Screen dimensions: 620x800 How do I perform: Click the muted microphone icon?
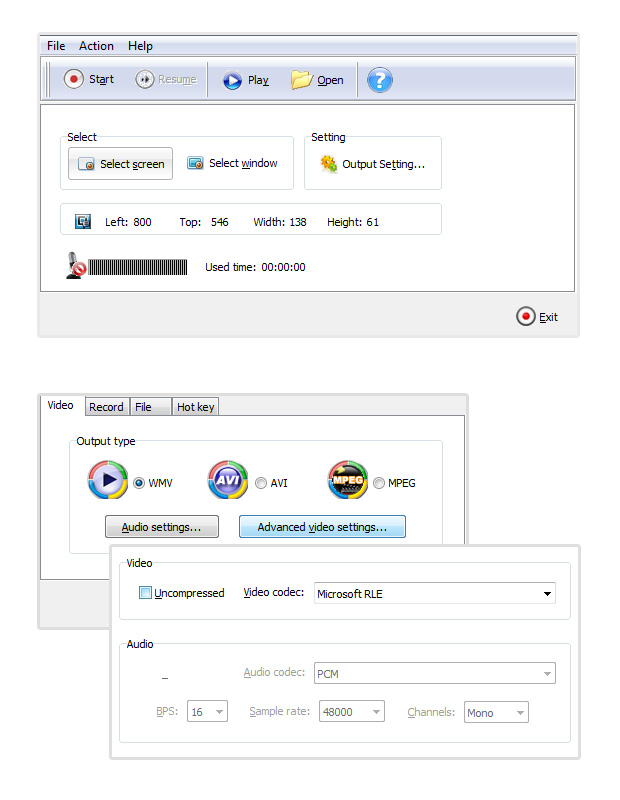pos(75,266)
